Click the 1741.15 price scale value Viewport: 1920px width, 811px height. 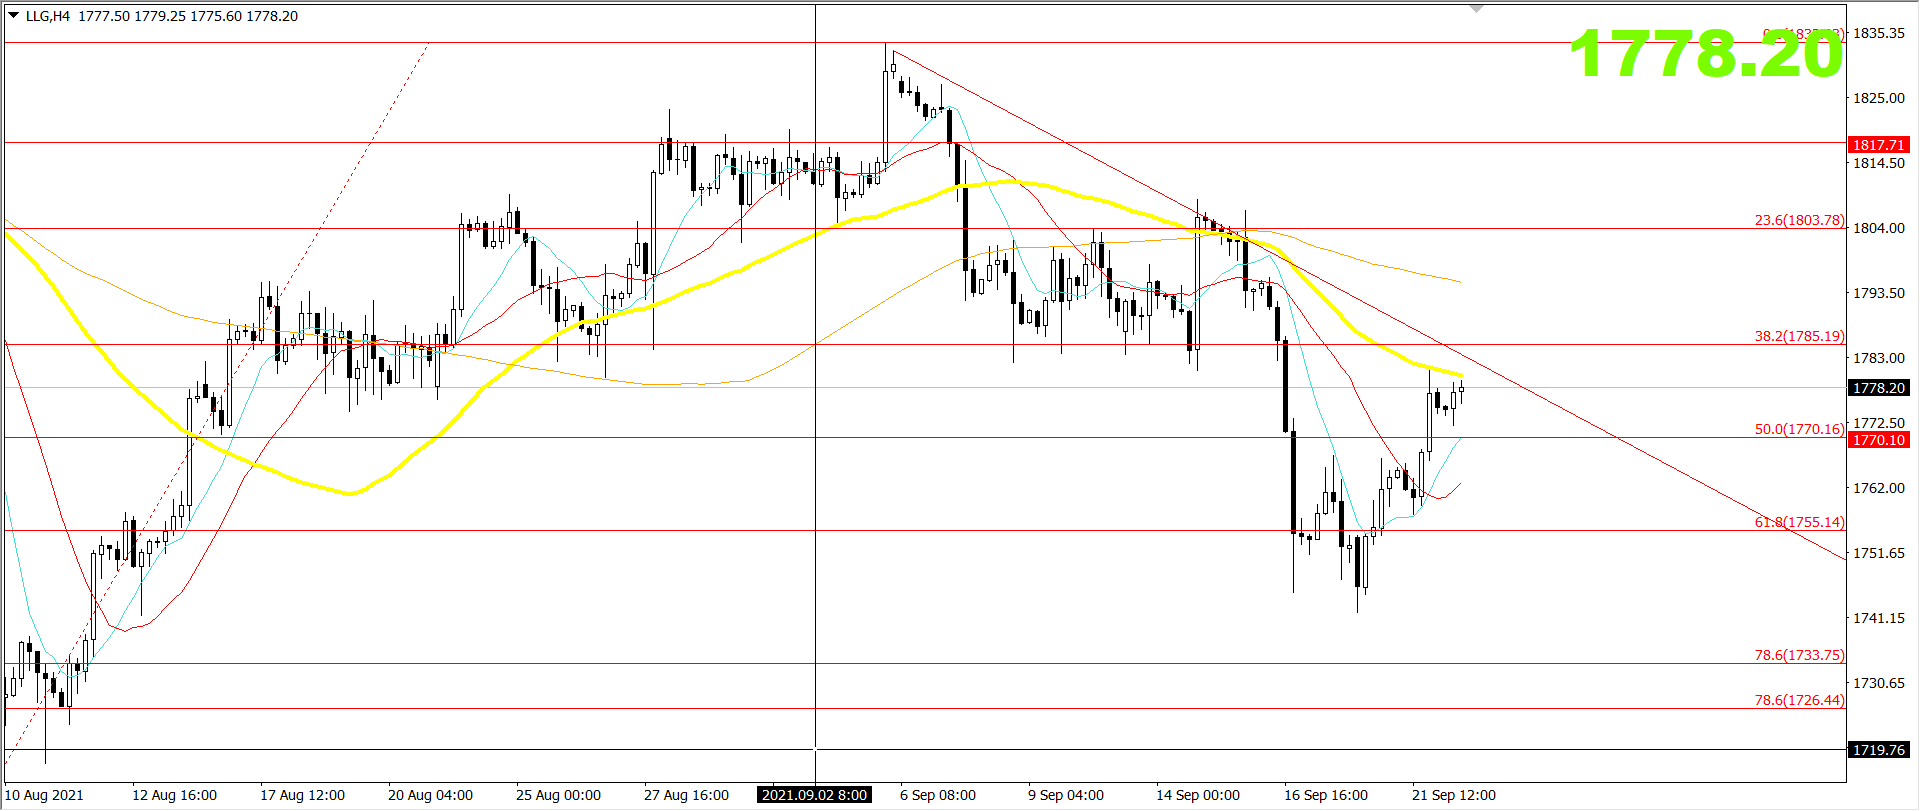tap(1879, 618)
